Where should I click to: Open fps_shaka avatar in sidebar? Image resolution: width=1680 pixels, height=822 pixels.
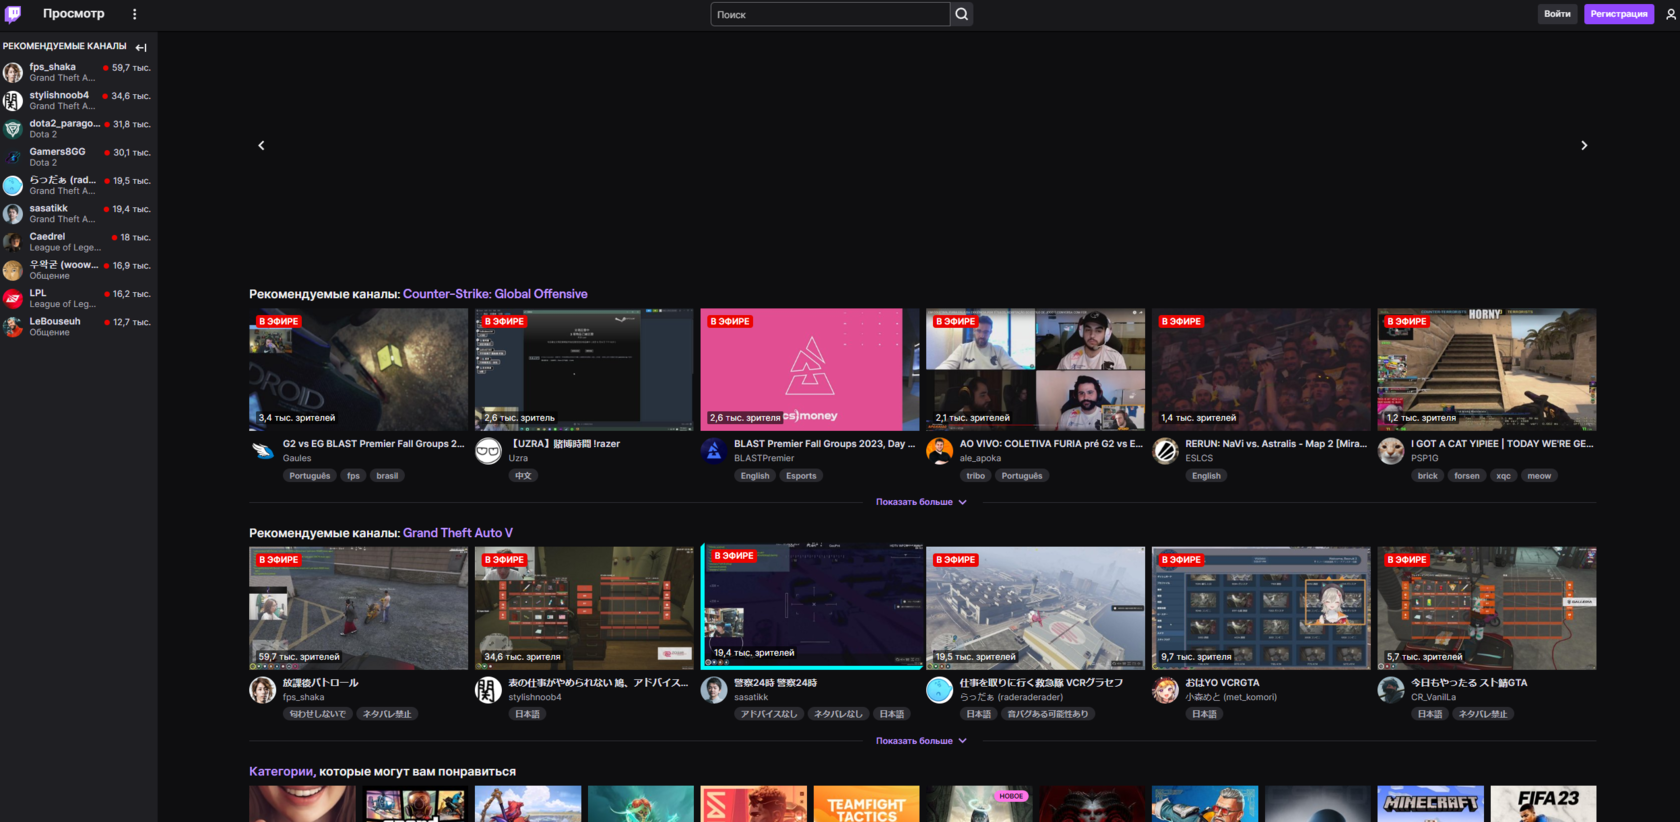tap(13, 72)
